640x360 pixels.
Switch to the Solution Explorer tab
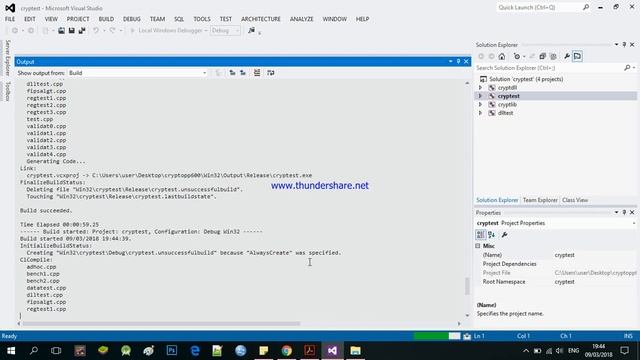[497, 200]
